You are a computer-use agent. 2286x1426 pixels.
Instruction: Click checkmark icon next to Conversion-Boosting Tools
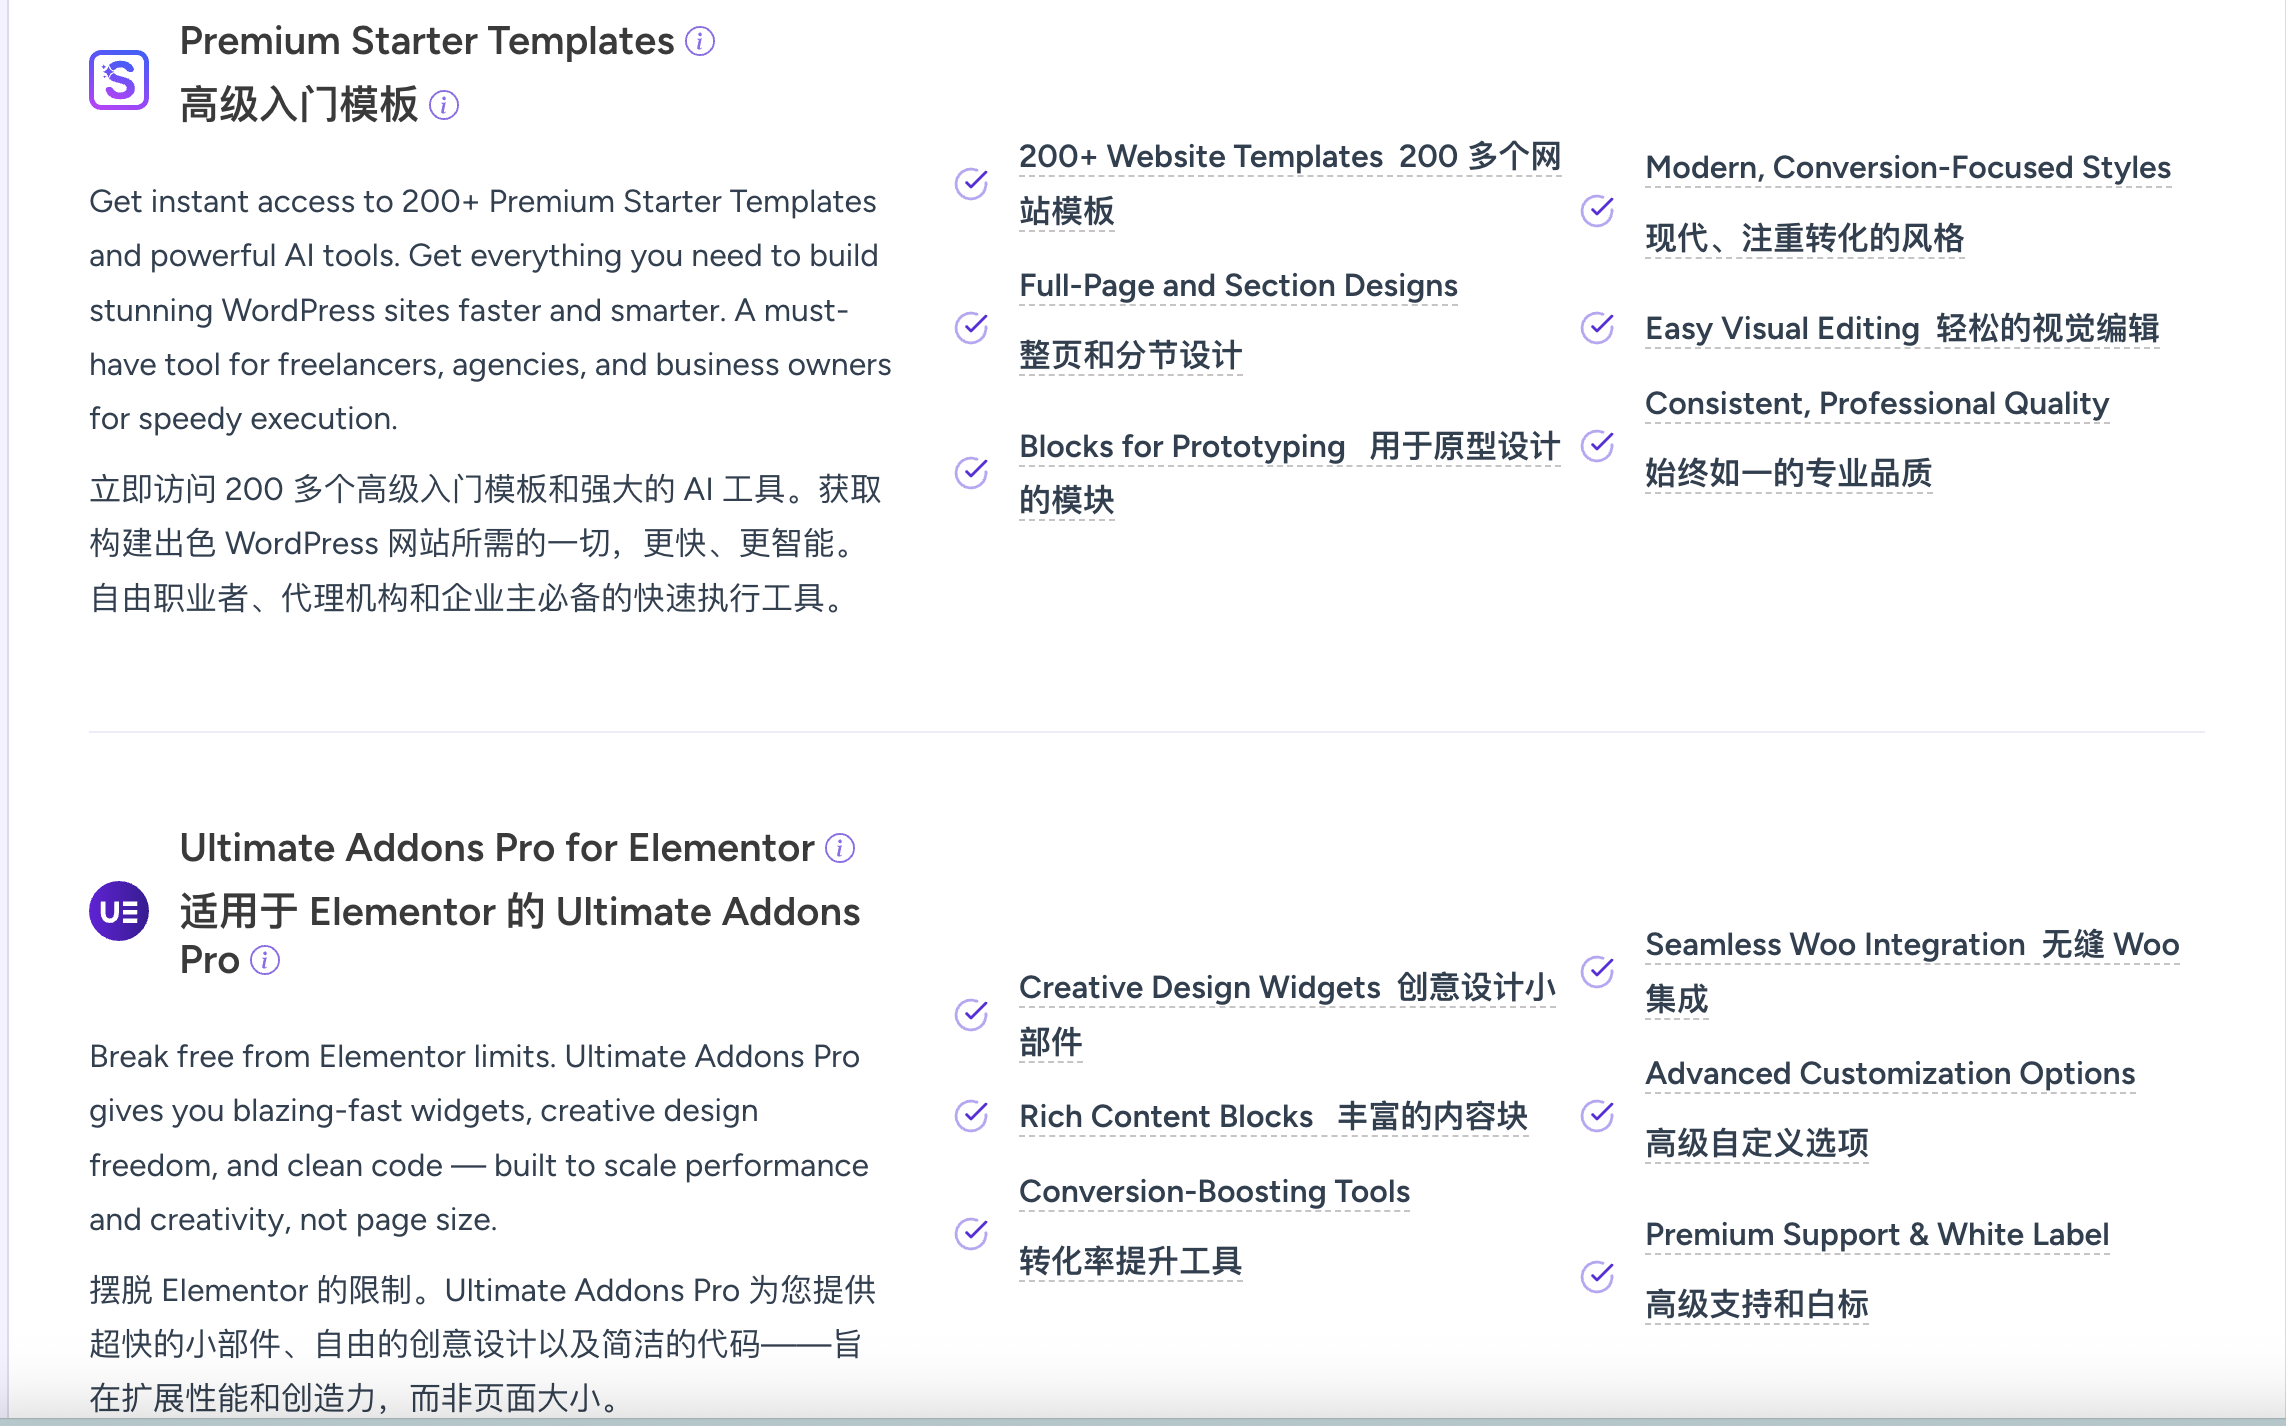click(971, 1233)
